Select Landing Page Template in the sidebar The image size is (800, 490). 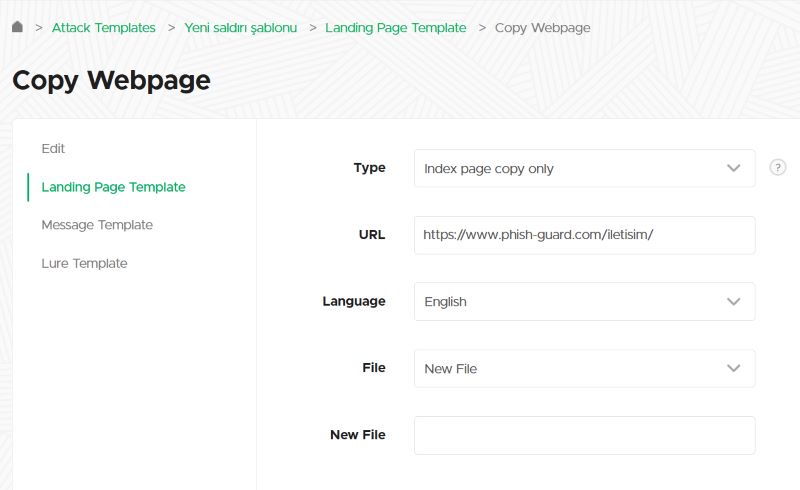[113, 187]
